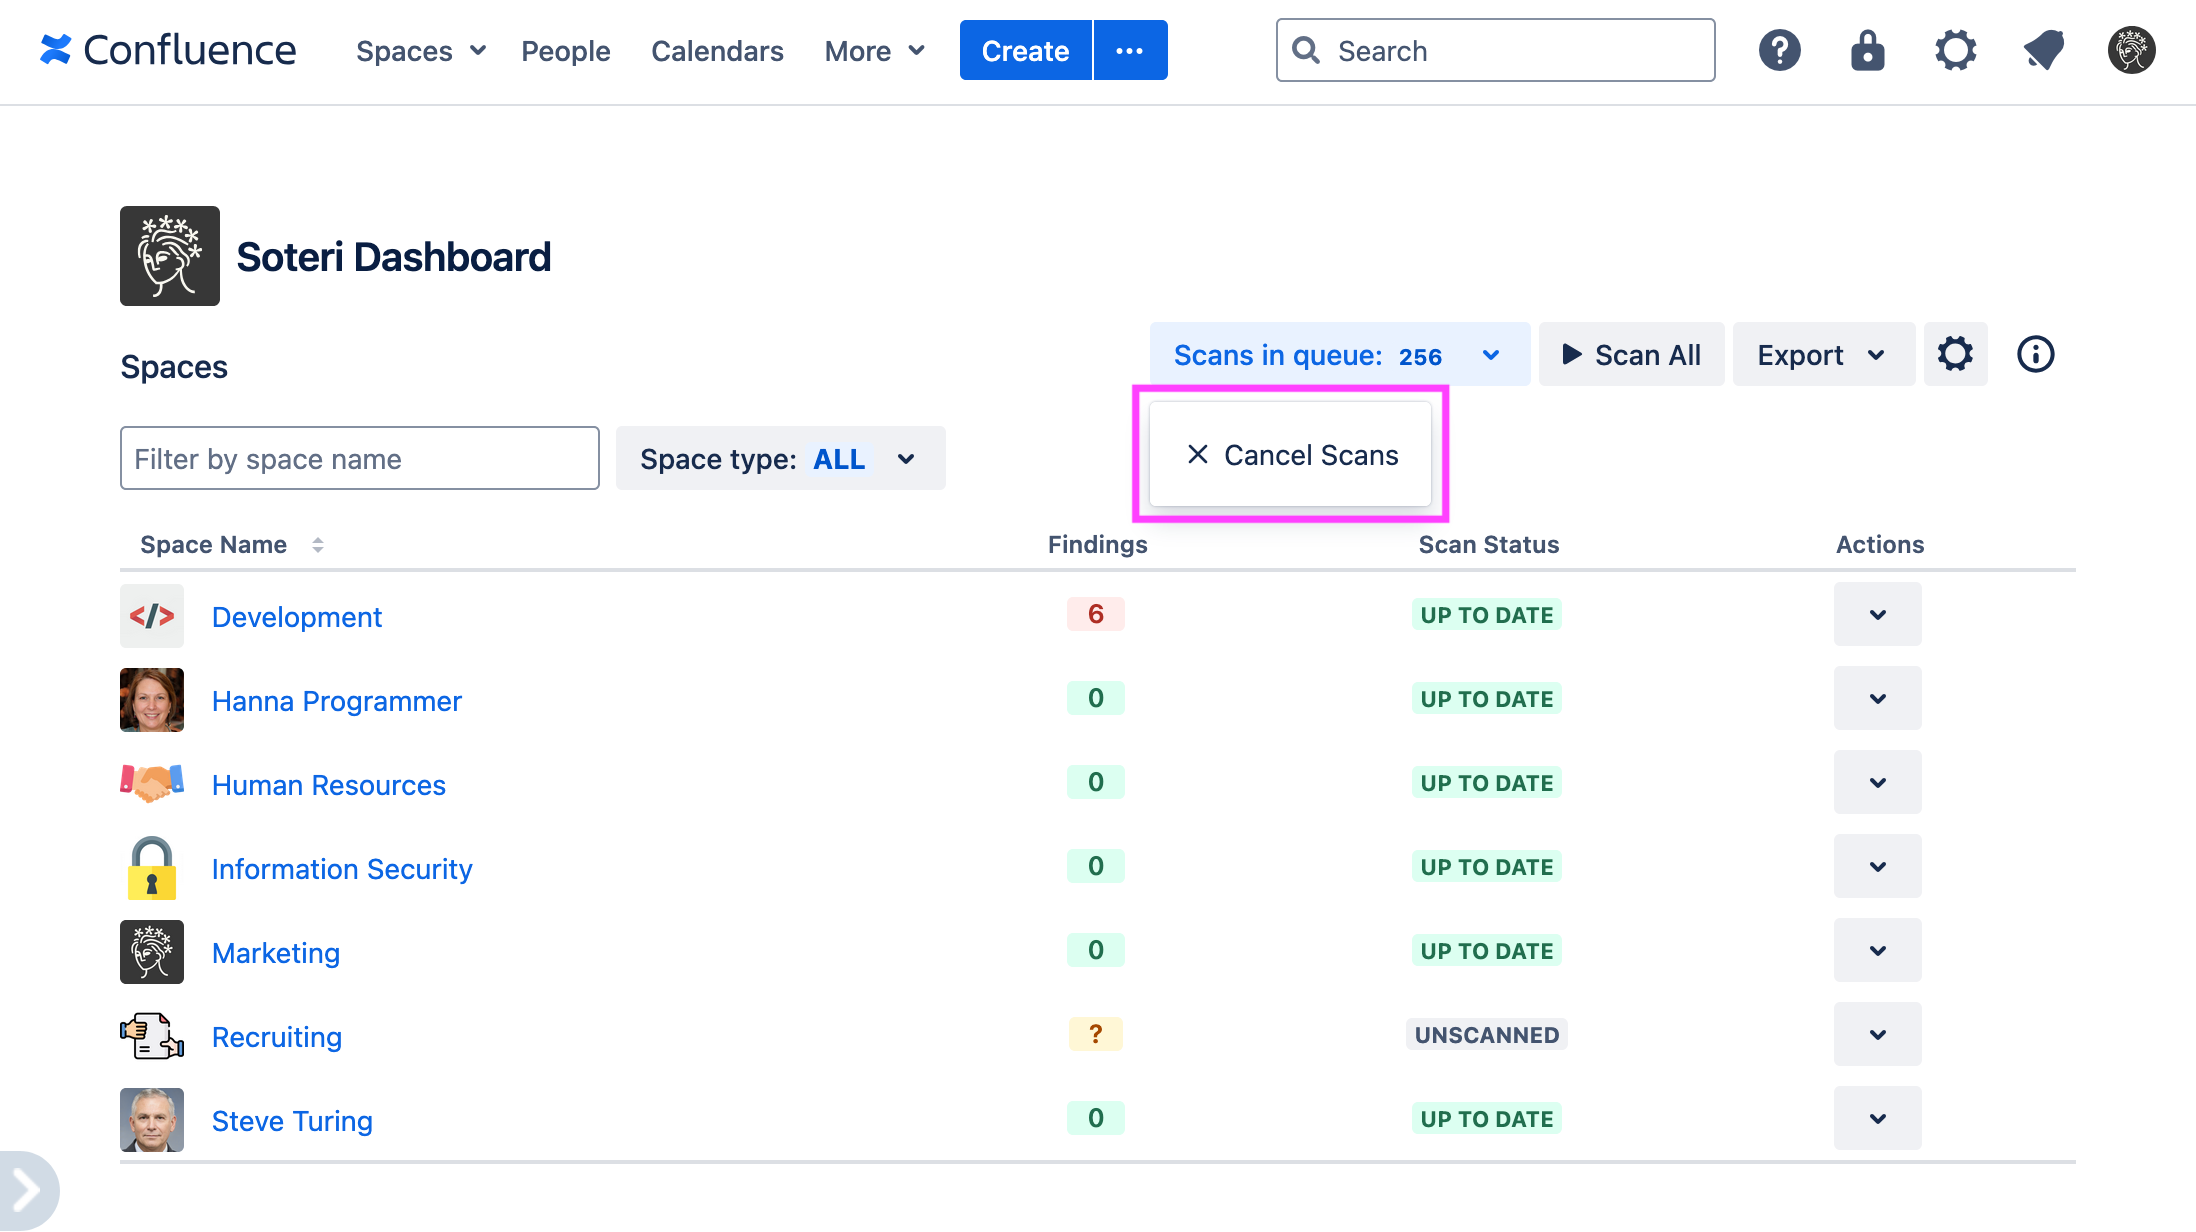2196x1232 pixels.
Task: Click the Development space code icon
Action: (151, 615)
